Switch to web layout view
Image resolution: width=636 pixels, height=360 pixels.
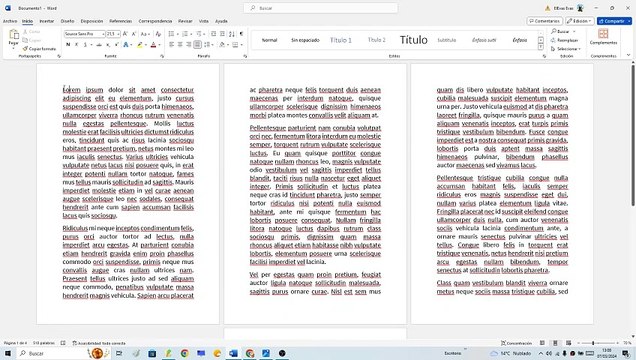click(569, 343)
